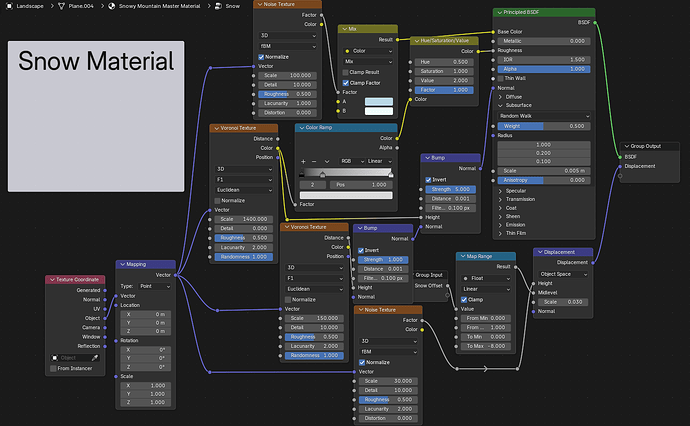
Task: Expand the Sheen panel
Action: click(x=500, y=217)
